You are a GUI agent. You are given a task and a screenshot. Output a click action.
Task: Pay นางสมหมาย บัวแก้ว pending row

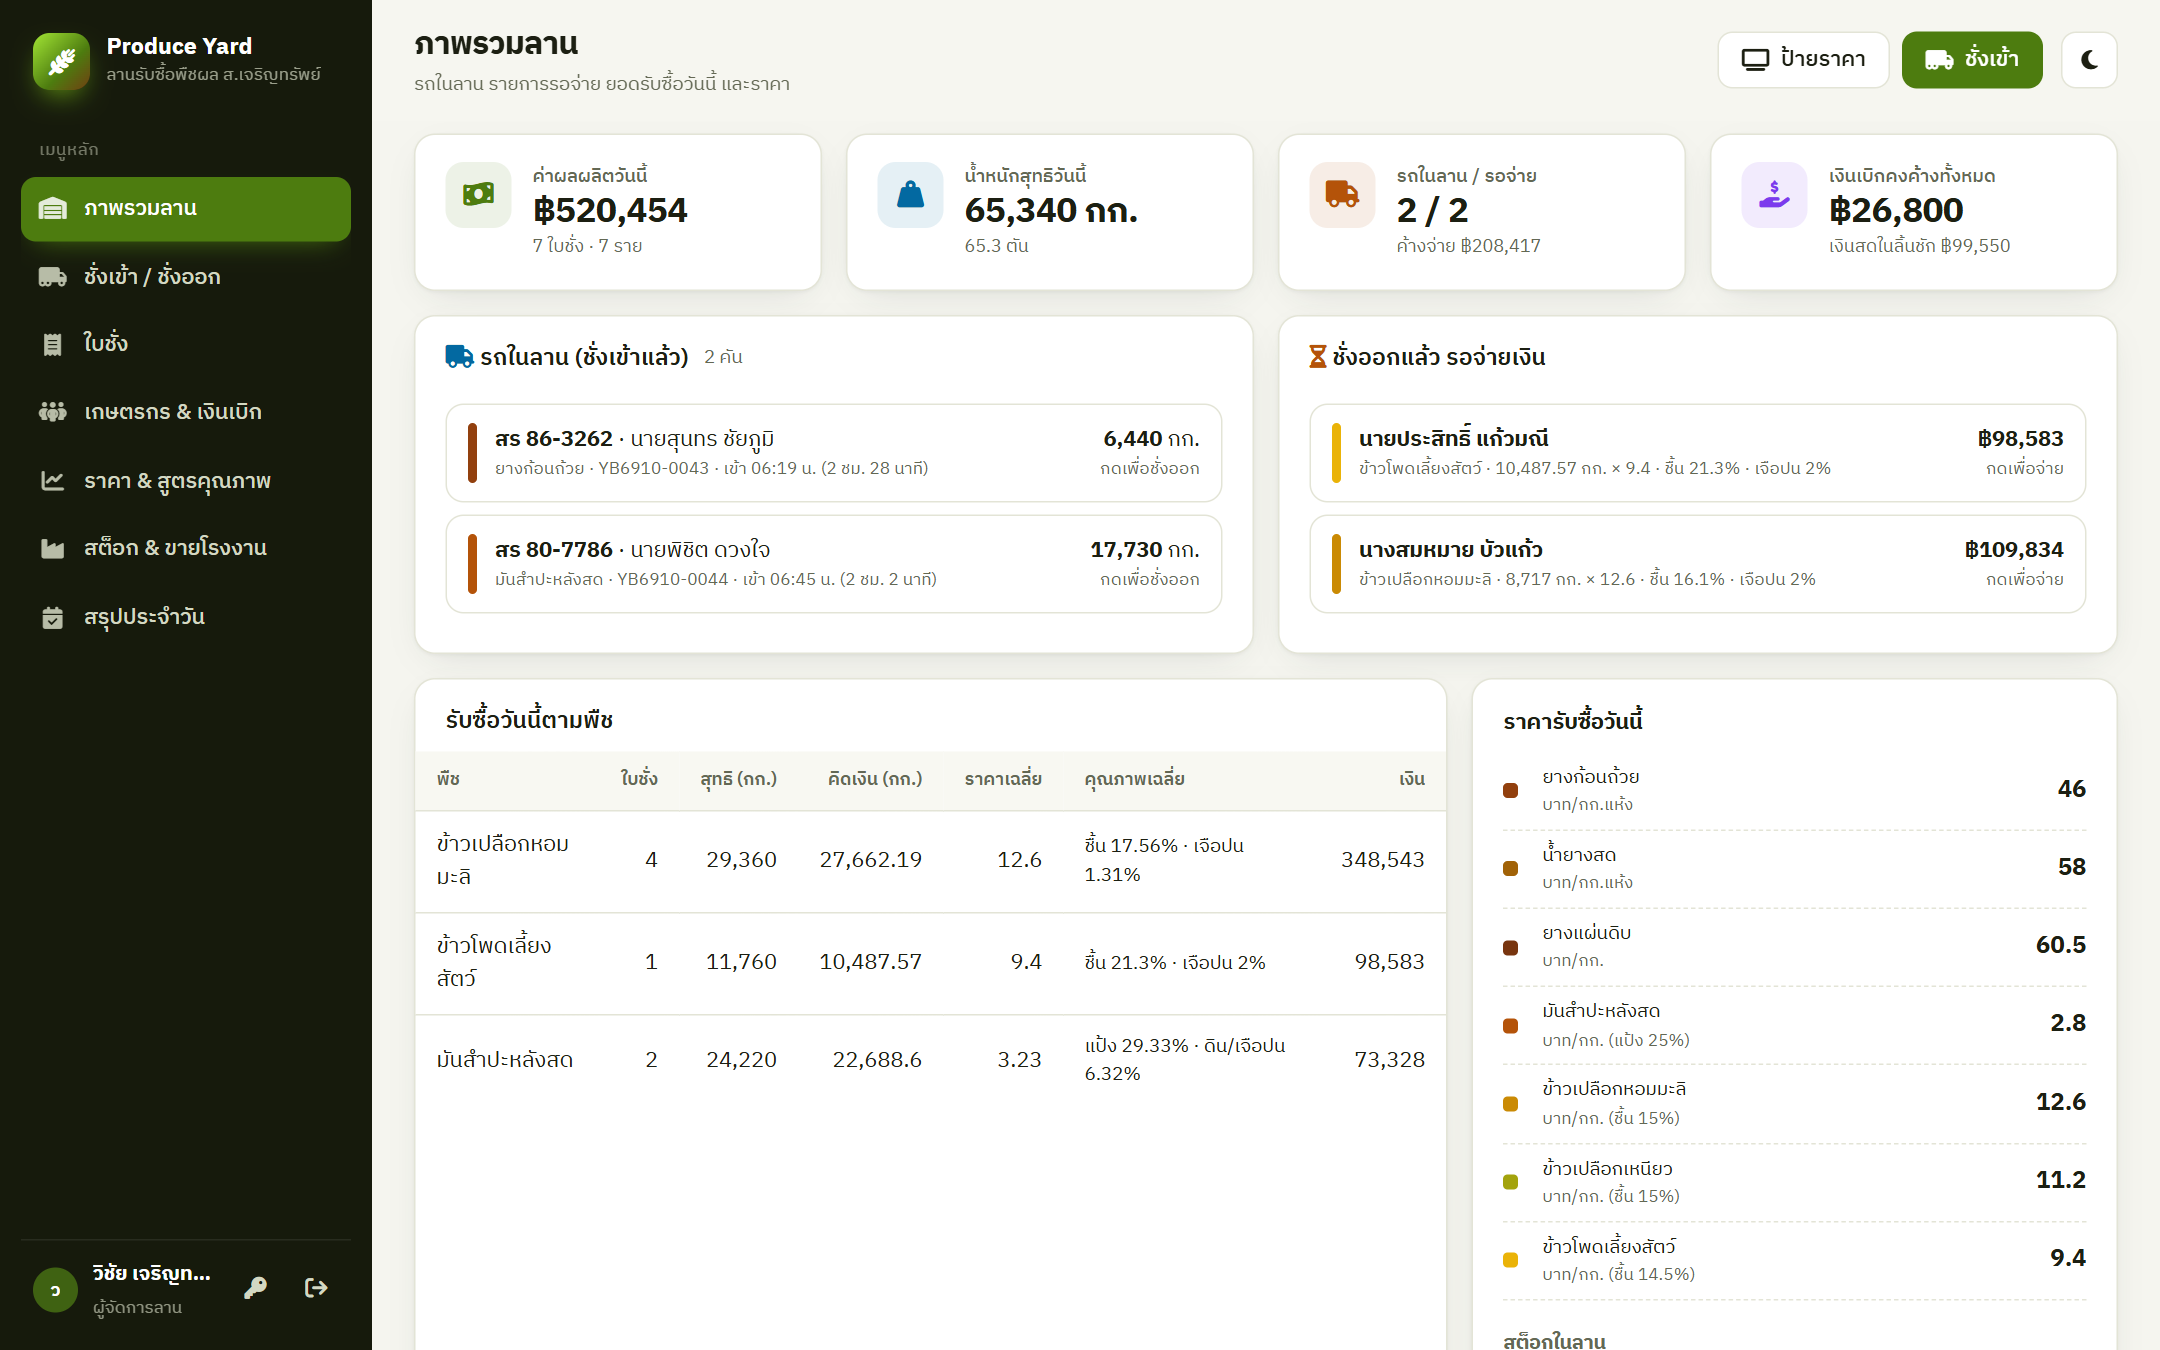click(x=1698, y=564)
